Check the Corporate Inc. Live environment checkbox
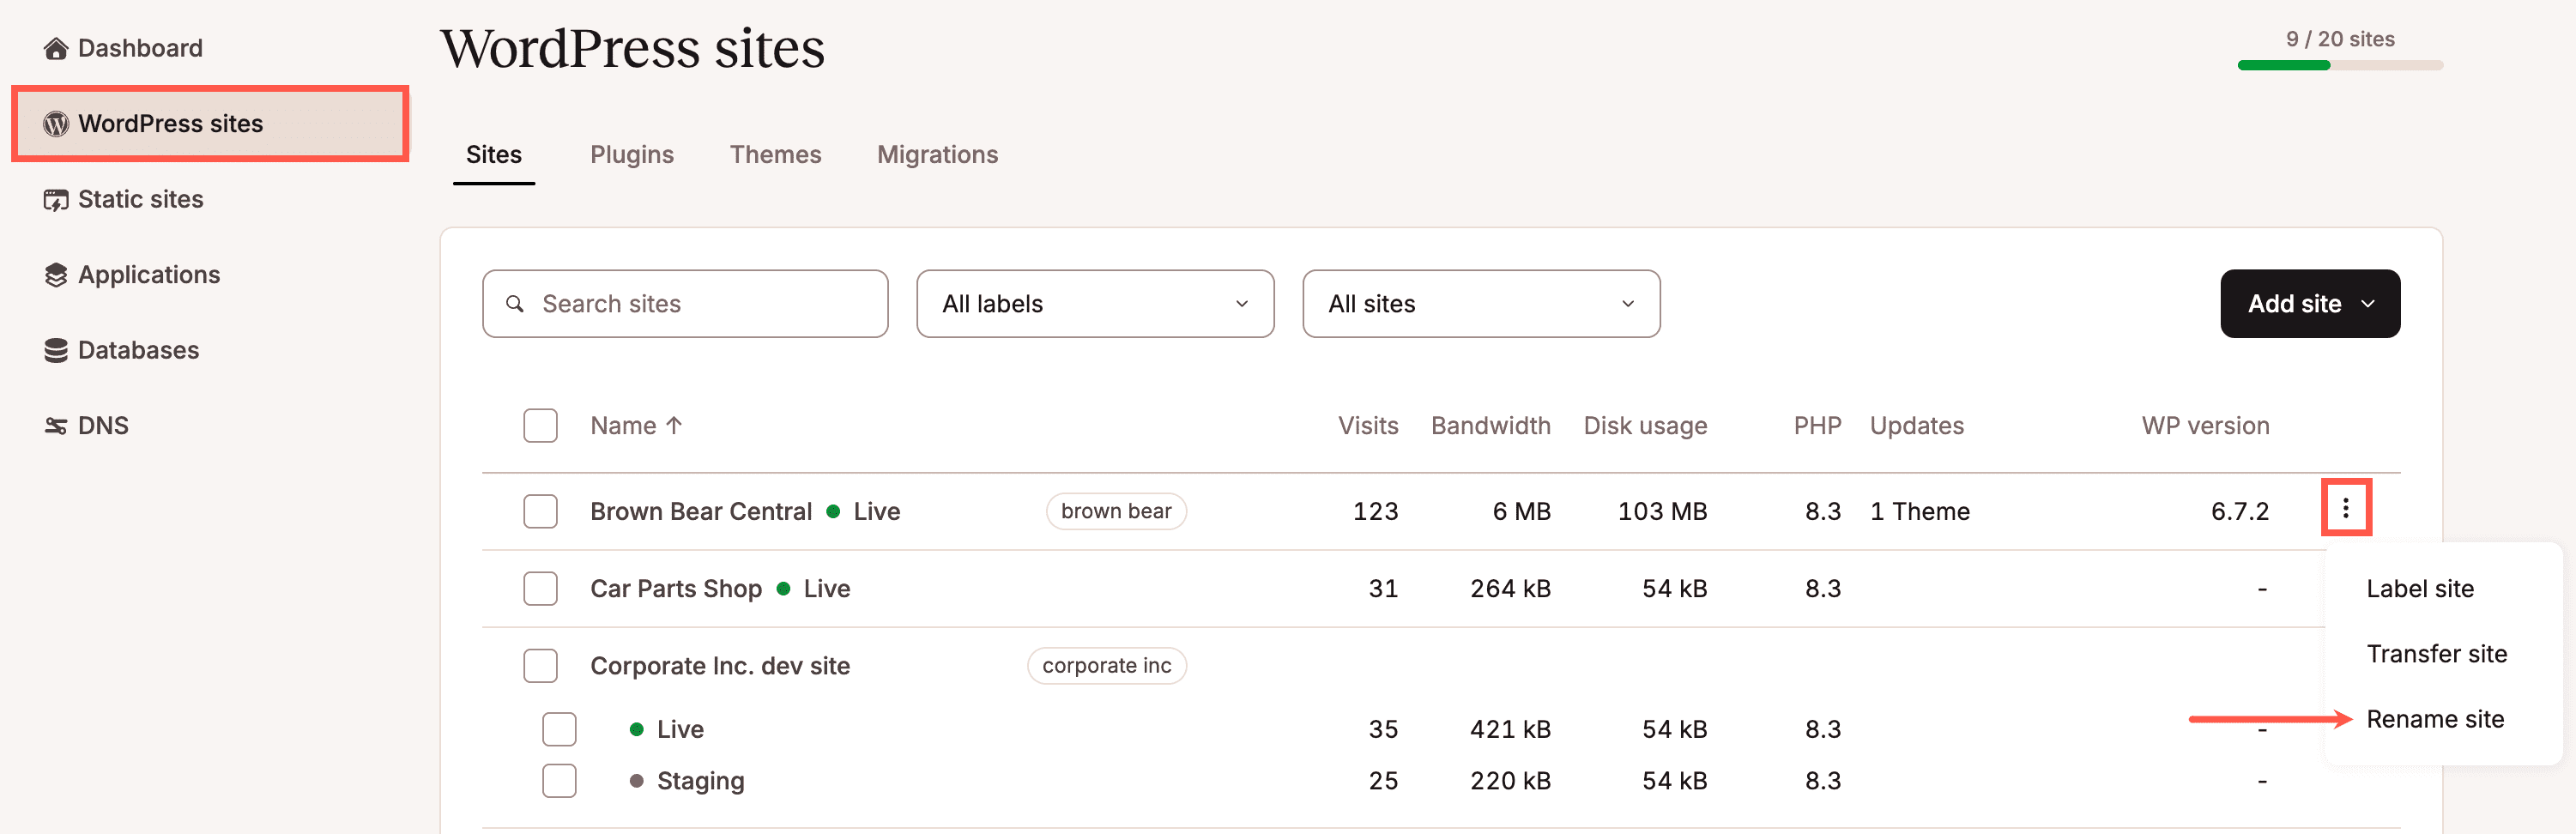This screenshot has height=834, width=2576. (559, 729)
